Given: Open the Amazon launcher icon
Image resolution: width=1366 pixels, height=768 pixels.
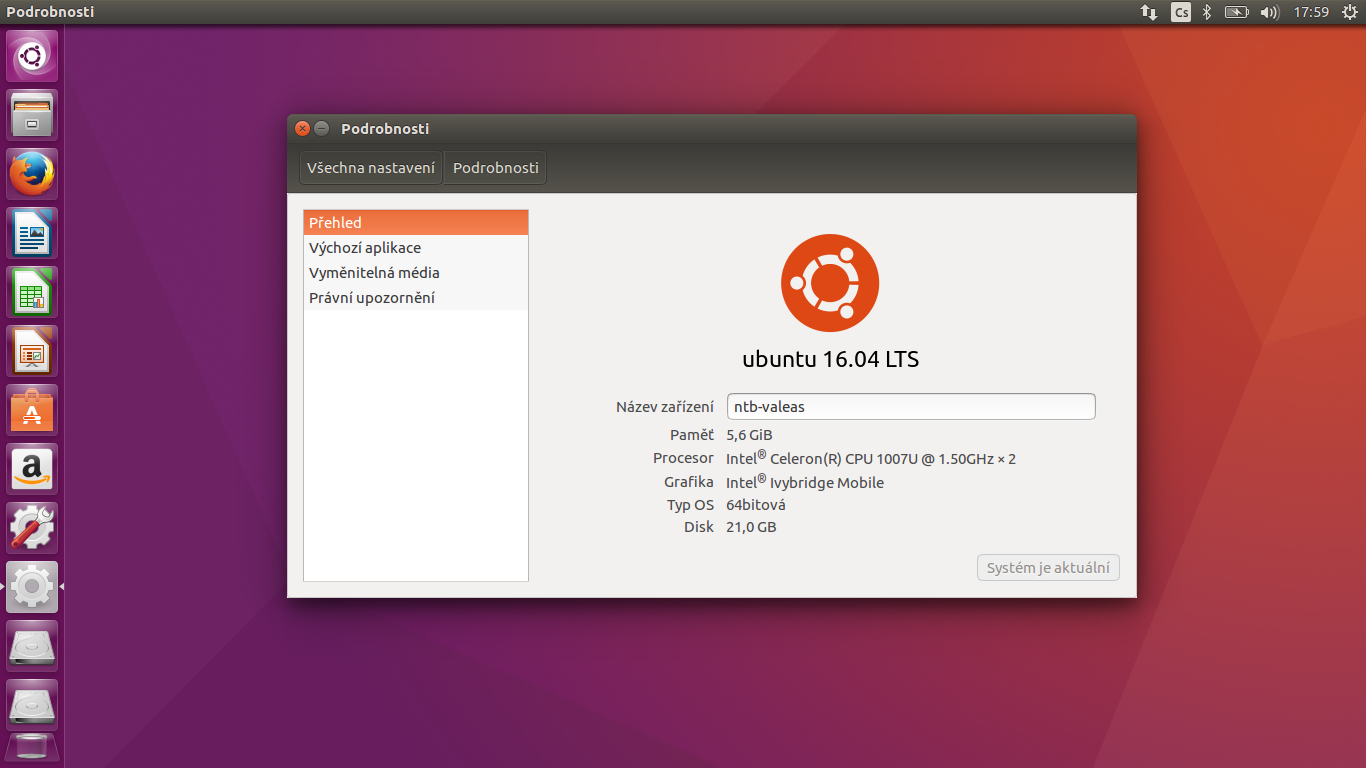Looking at the screenshot, I should [32, 469].
